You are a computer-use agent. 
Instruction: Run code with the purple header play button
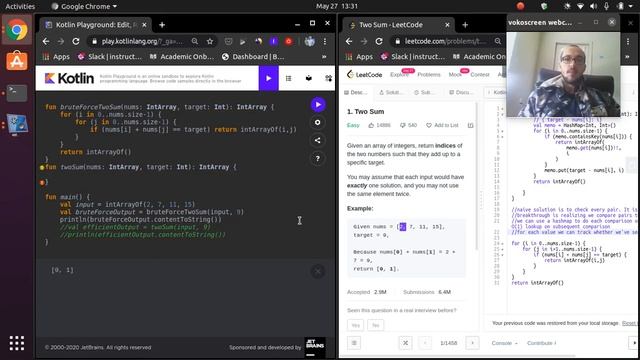tap(269, 78)
